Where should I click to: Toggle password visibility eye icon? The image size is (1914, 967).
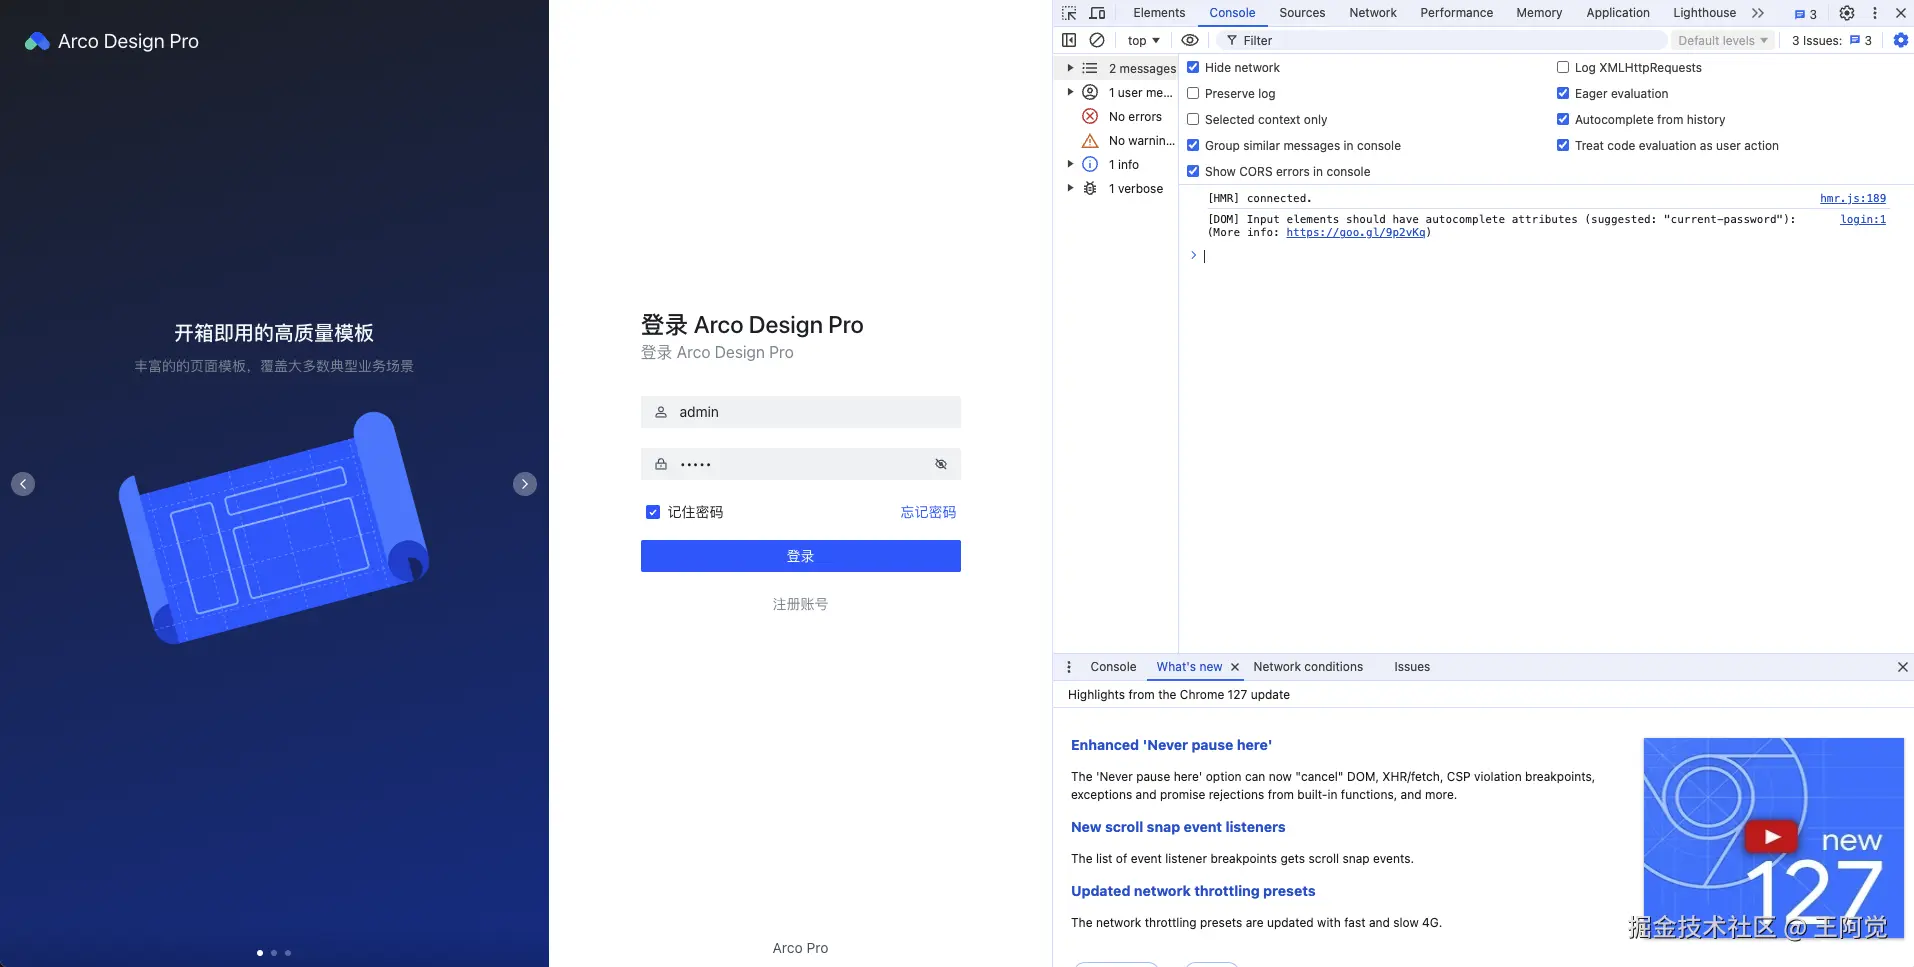click(x=941, y=464)
